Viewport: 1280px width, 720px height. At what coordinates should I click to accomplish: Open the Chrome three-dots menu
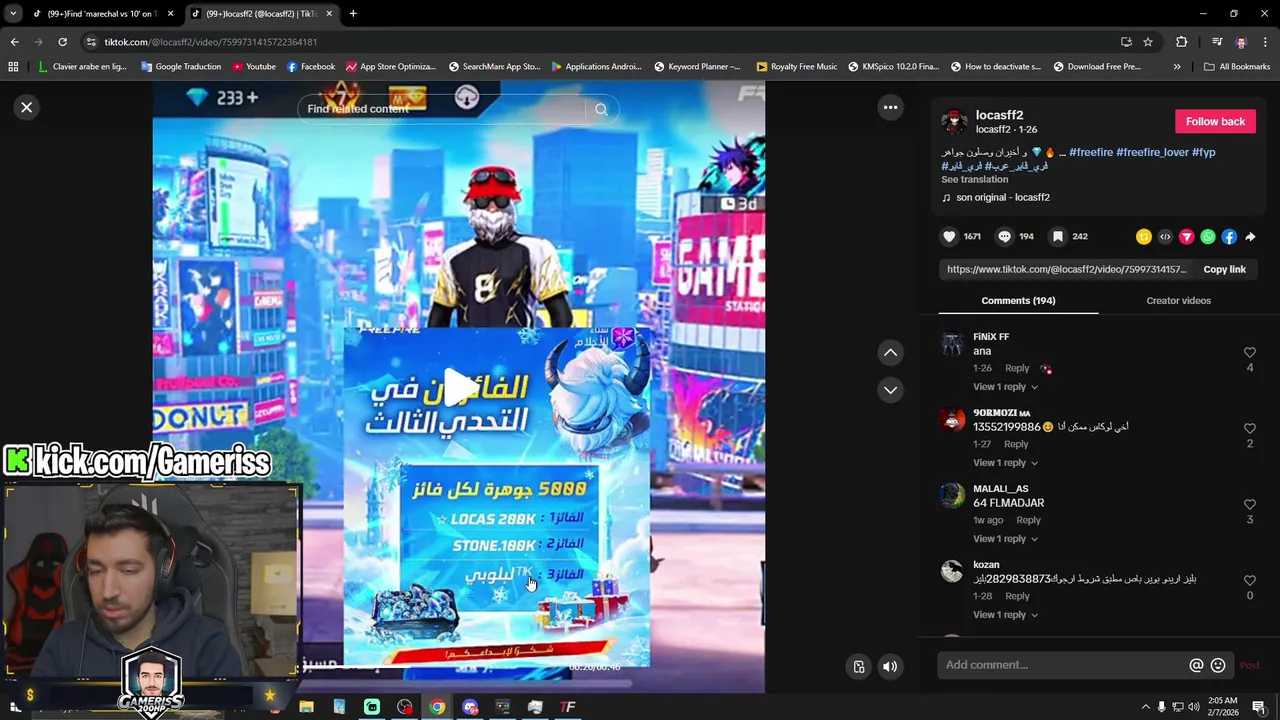[x=1267, y=42]
